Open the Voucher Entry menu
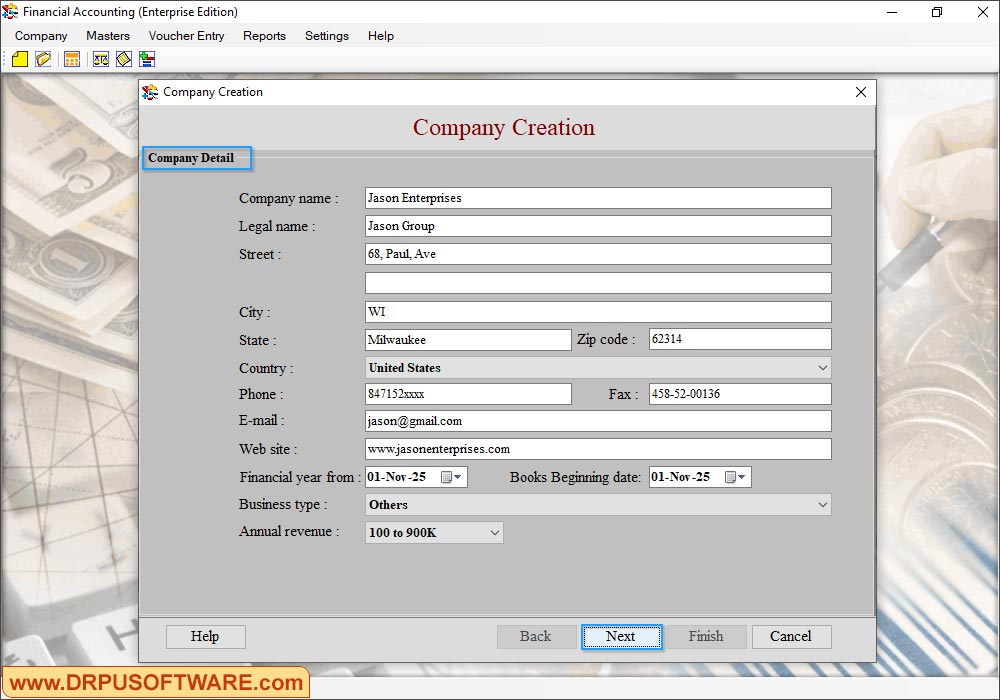Screen dimensions: 1000x700 point(186,36)
